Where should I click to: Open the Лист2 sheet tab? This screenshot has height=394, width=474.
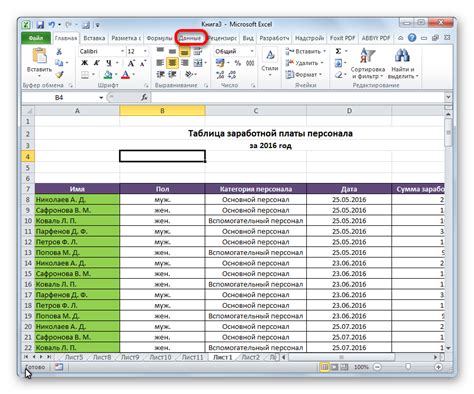250,357
